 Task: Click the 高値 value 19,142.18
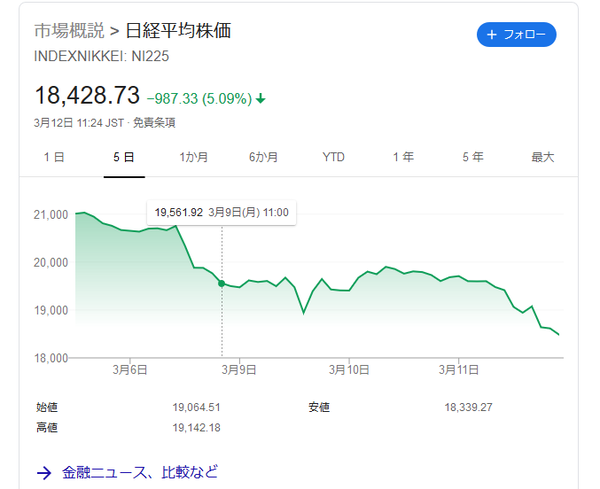[196, 427]
